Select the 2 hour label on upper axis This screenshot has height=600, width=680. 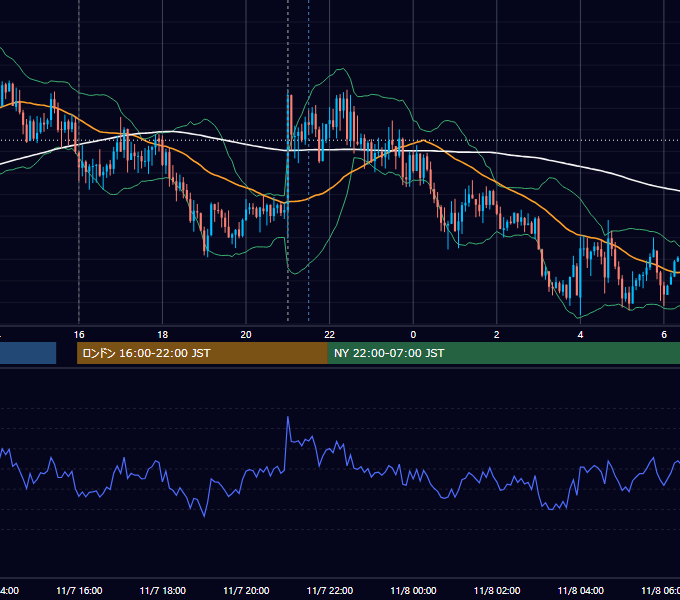497,335
